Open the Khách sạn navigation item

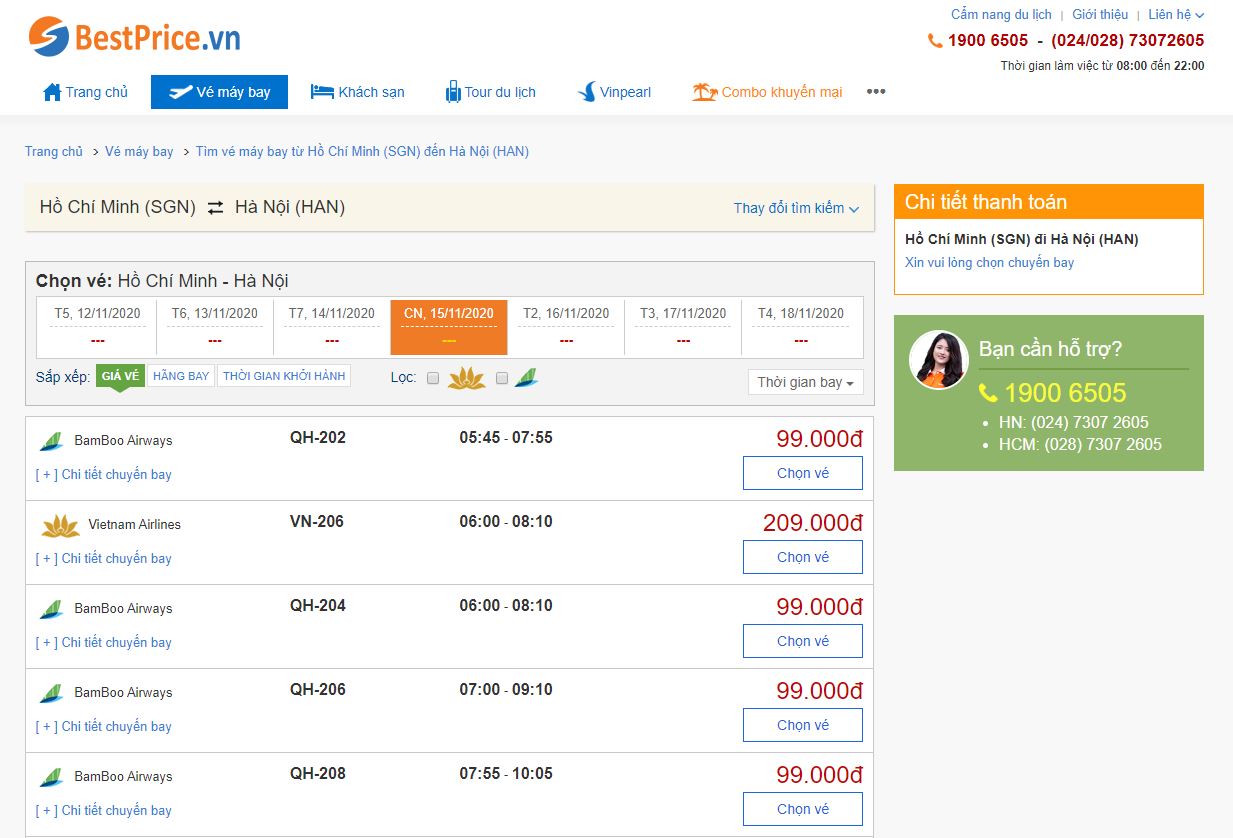click(x=357, y=92)
